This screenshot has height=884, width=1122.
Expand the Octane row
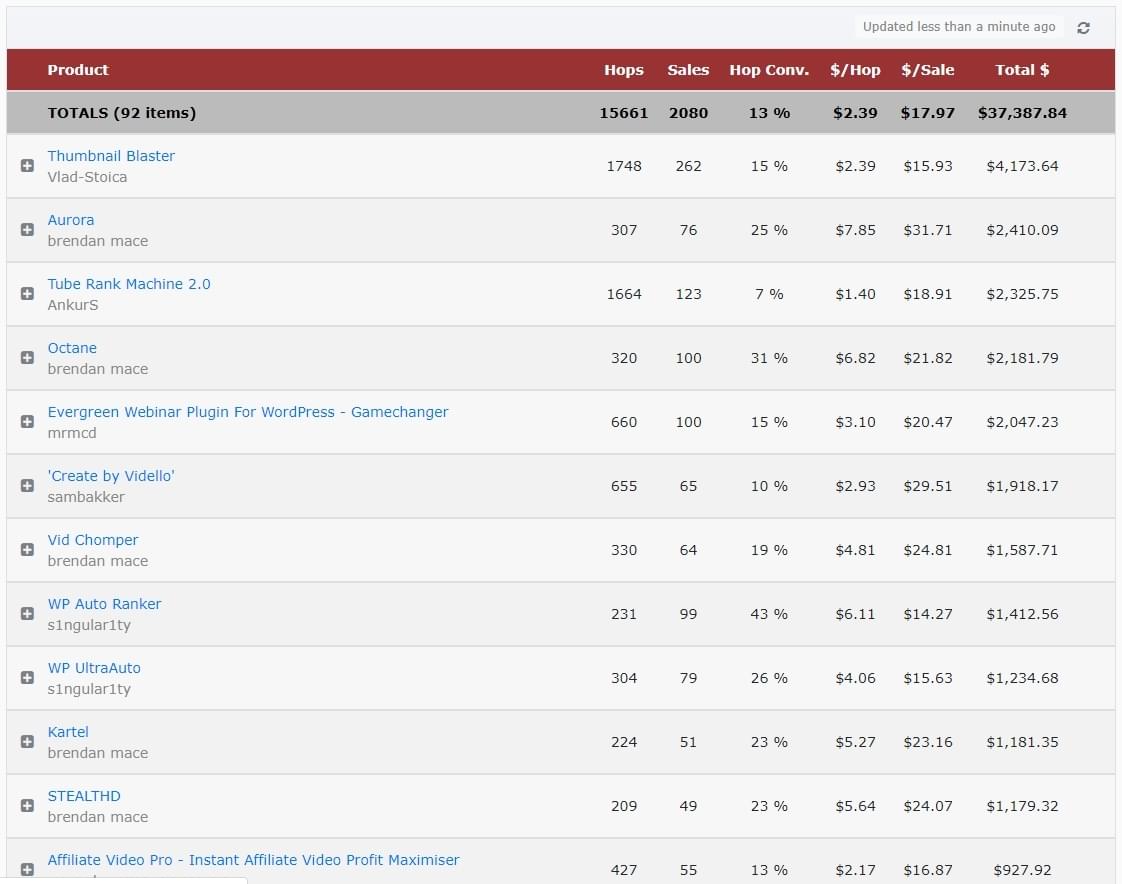click(x=27, y=358)
